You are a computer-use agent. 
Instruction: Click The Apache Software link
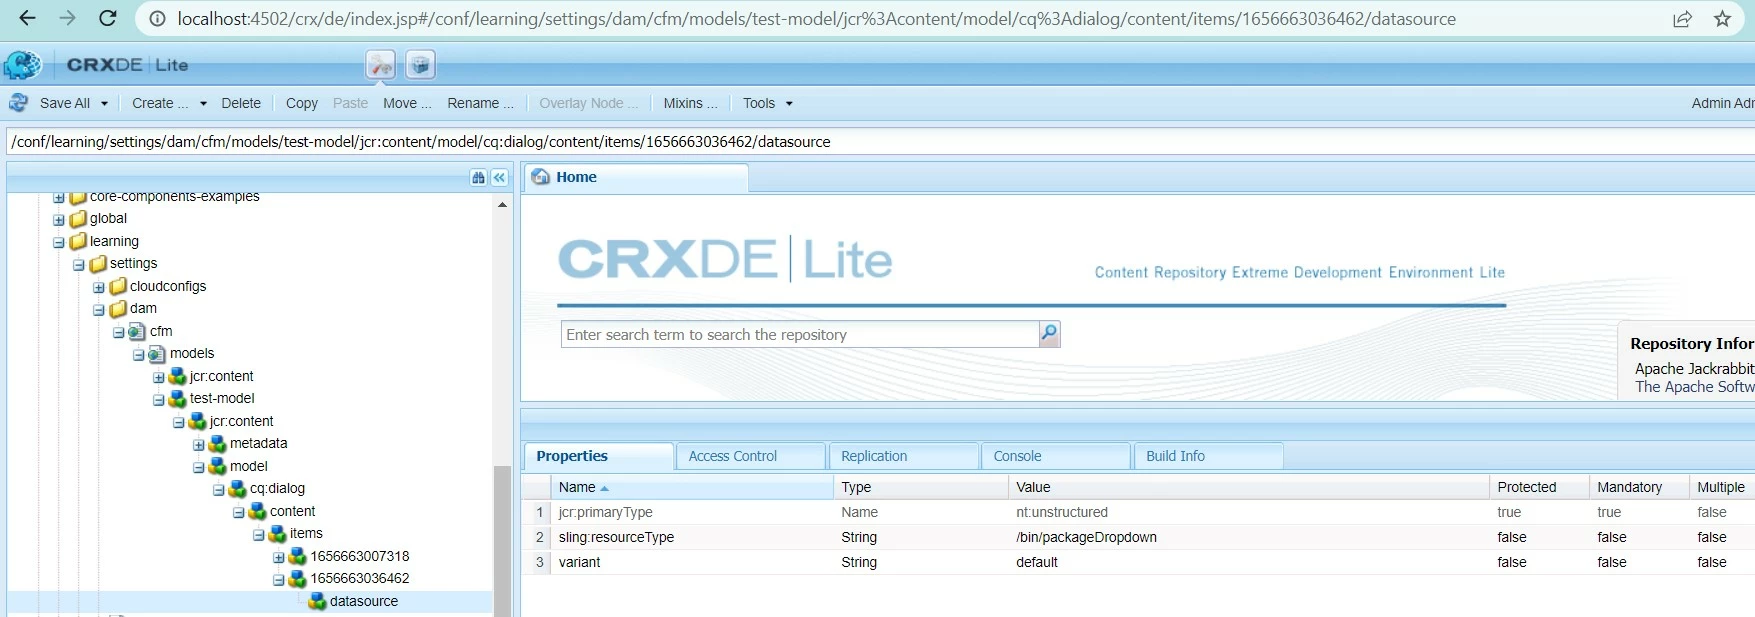[1694, 387]
